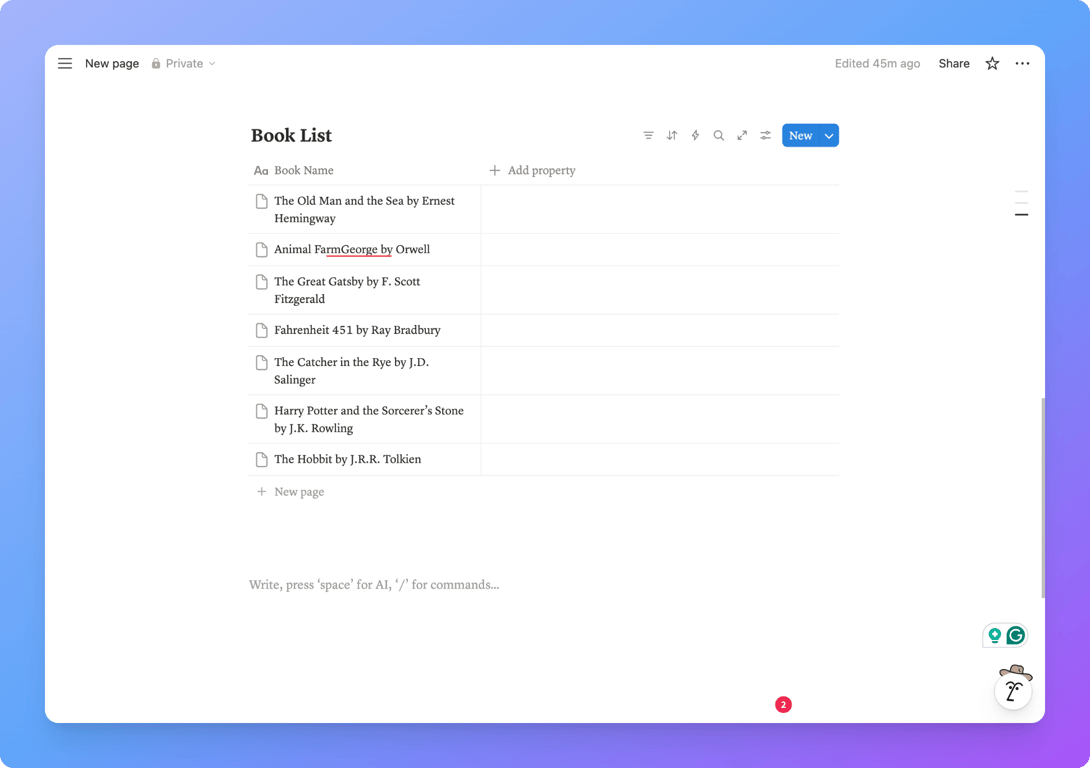Viewport: 1090px width, 768px height.
Task: Click the database search magnifier icon
Action: pyautogui.click(x=719, y=136)
